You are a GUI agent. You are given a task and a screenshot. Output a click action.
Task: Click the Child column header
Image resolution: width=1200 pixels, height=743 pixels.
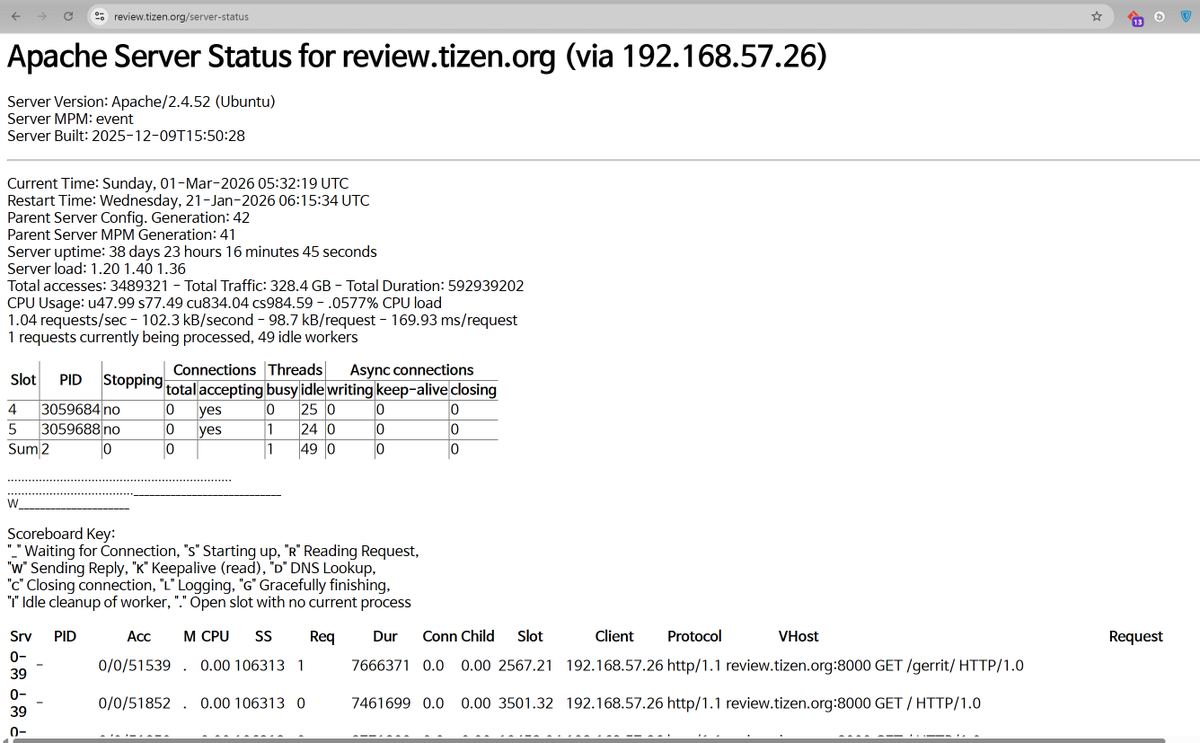pyautogui.click(x=477, y=636)
